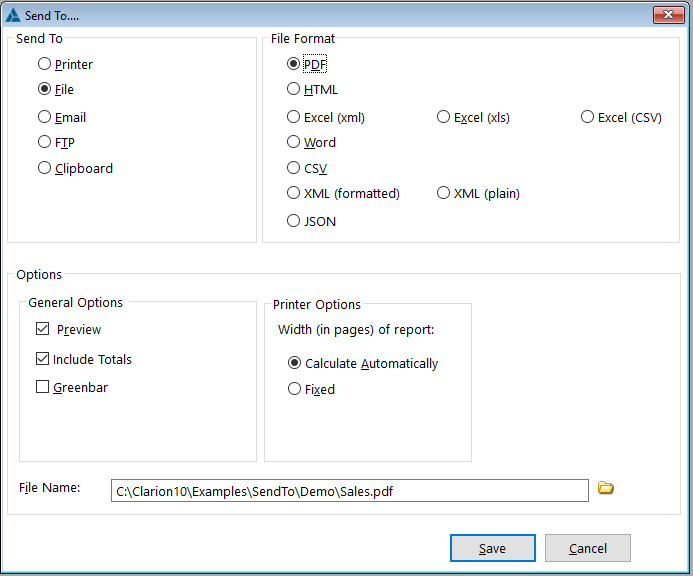The width and height of the screenshot is (693, 576).
Task: Choose Excel (CSV) file format
Action: [588, 117]
